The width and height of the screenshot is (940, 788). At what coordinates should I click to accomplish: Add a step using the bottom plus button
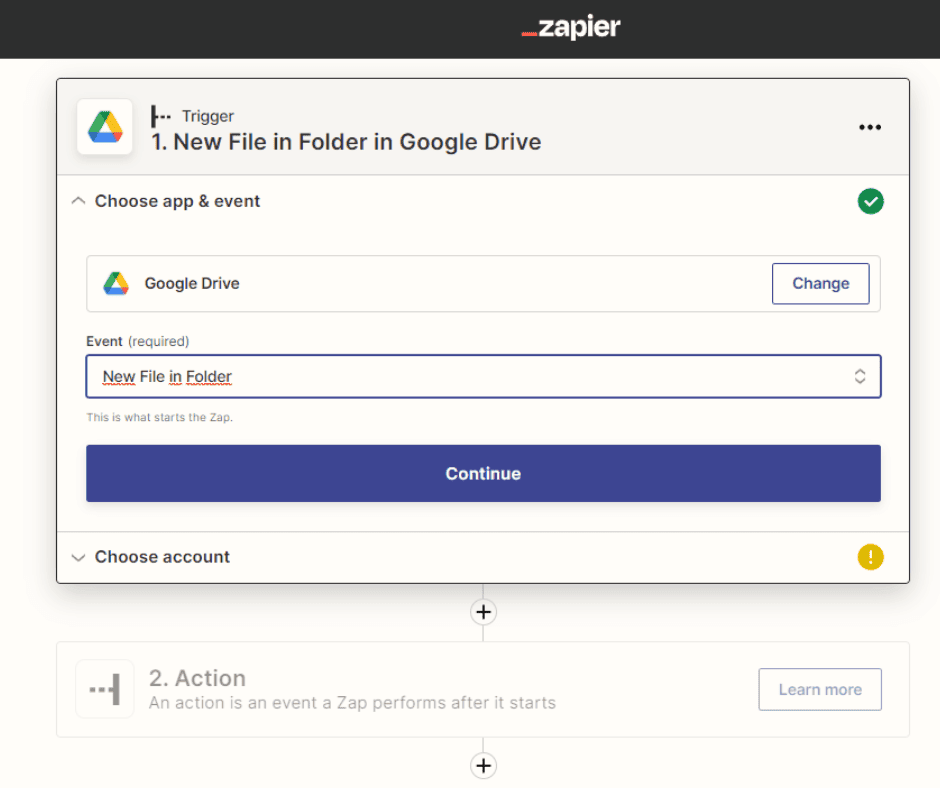[x=483, y=765]
